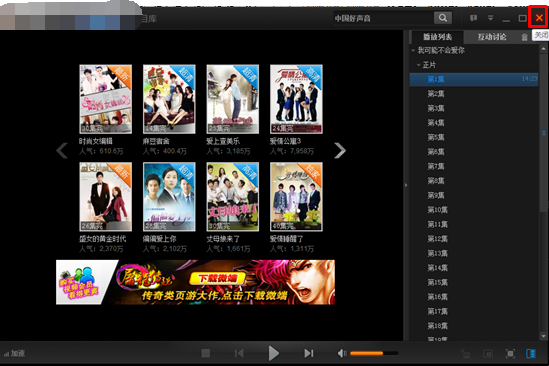
Task: Click the stop playback button
Action: click(x=206, y=353)
